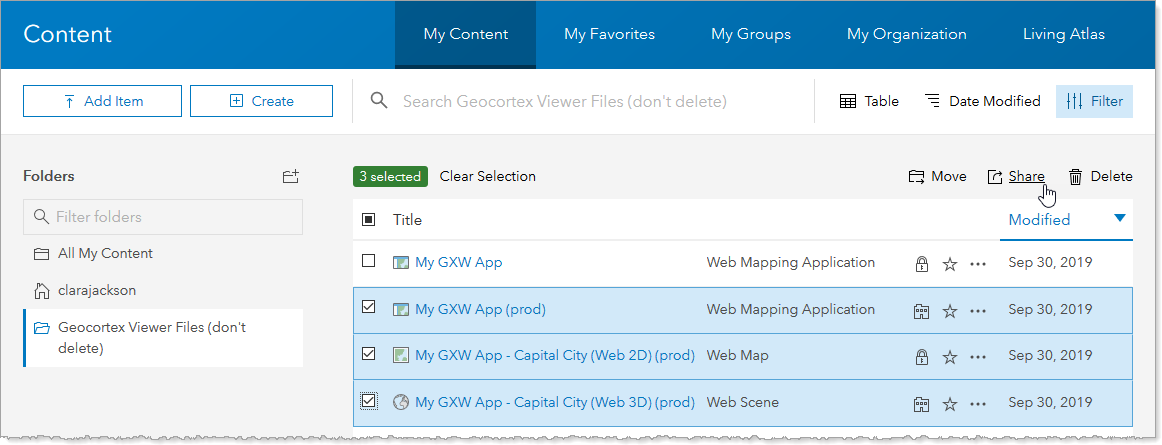Toggle the select-all checkbox beside Title
Screen dimensions: 1162x445
(x=369, y=220)
